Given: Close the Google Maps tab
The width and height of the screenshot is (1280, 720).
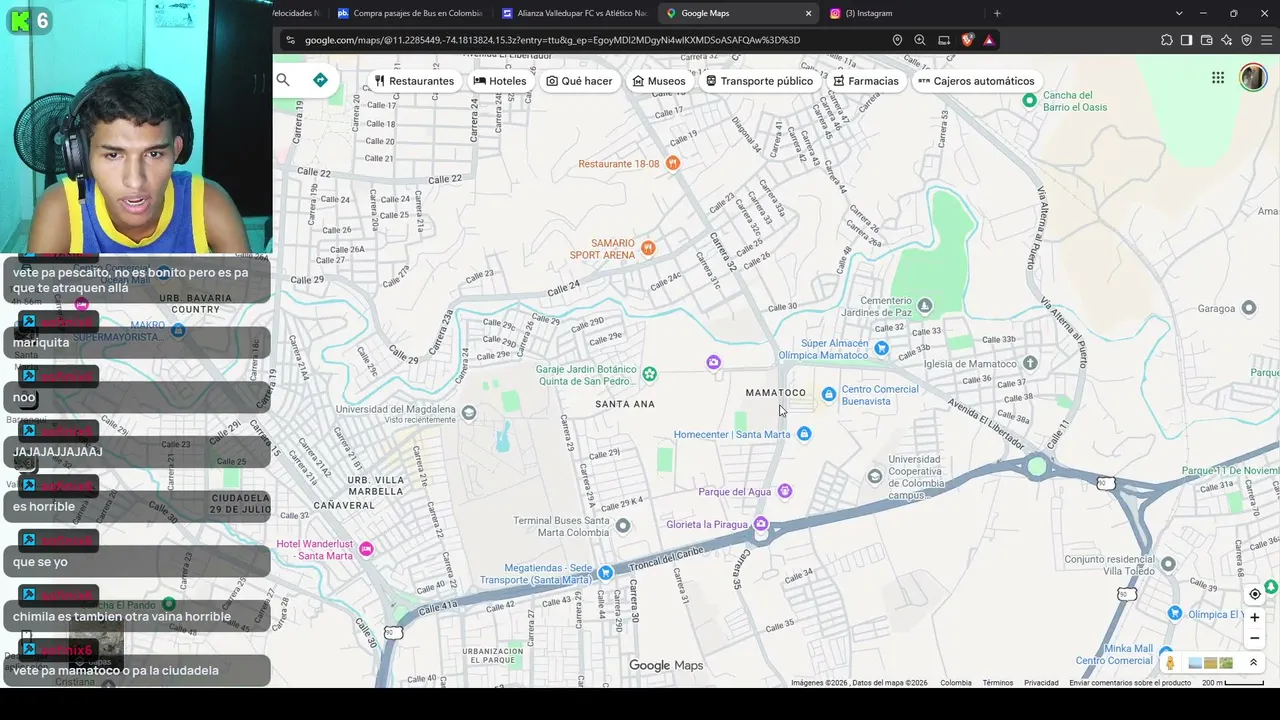Looking at the screenshot, I should [808, 13].
